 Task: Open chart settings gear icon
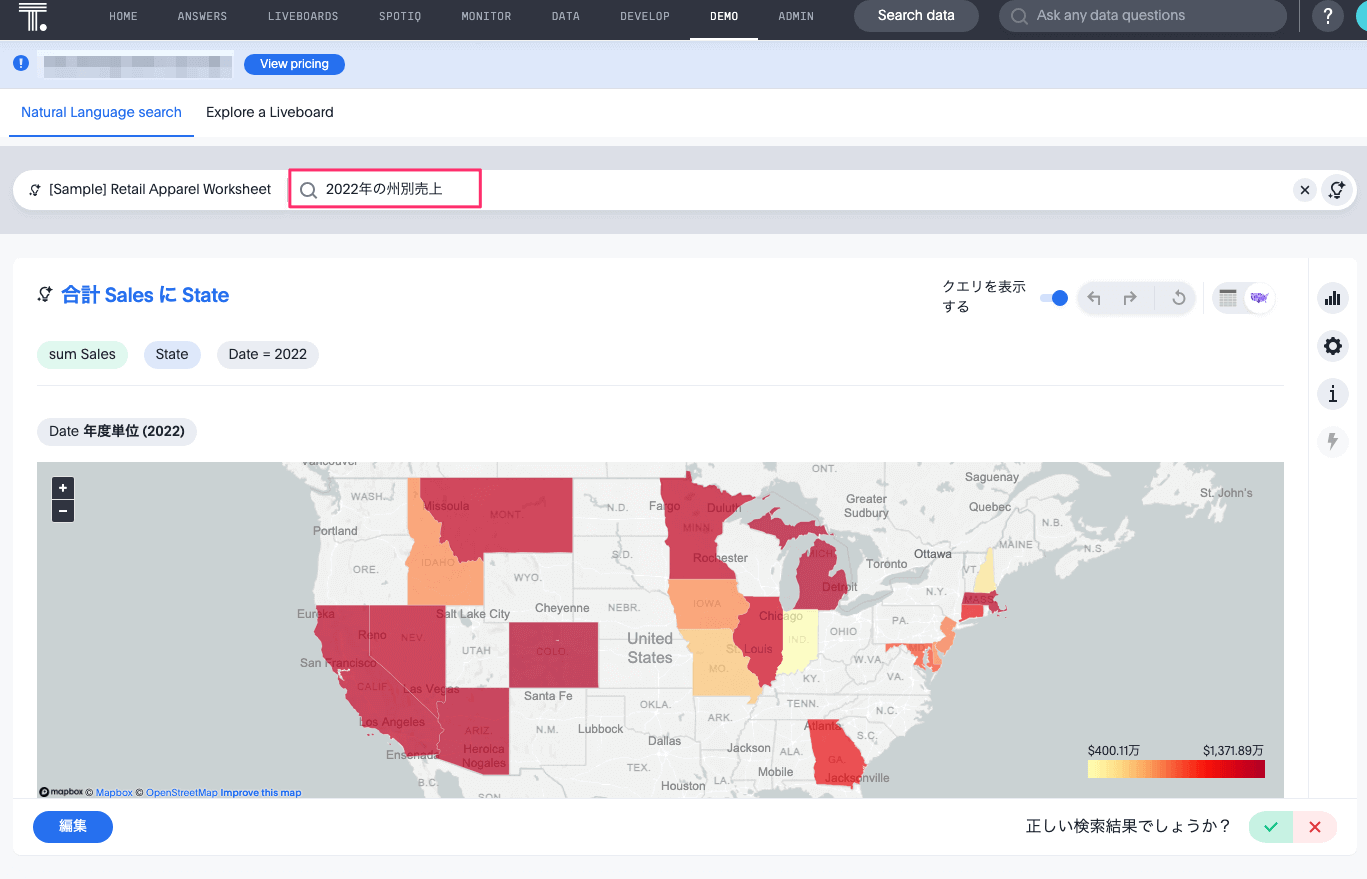1332,346
